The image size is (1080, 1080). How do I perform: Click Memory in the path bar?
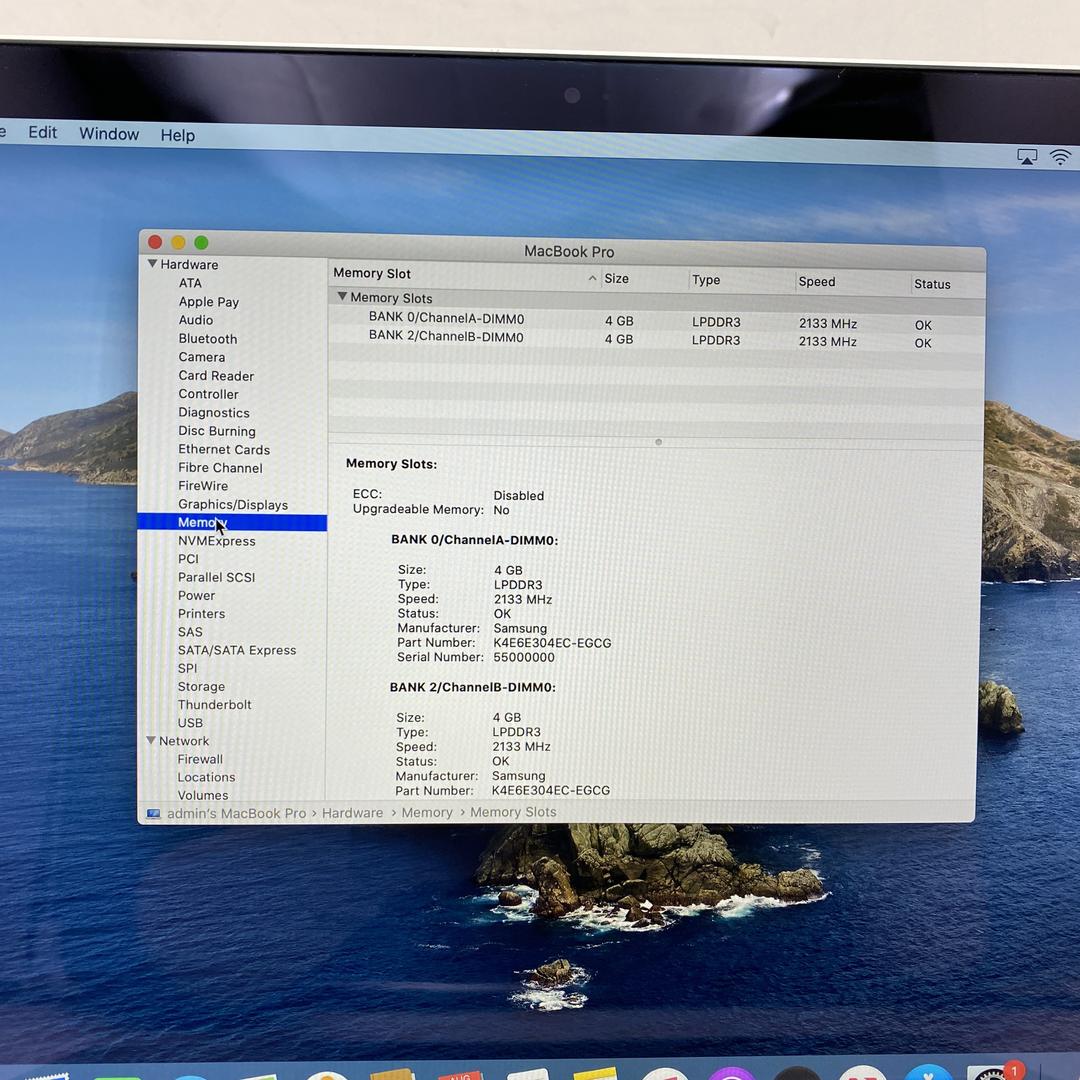pyautogui.click(x=427, y=813)
